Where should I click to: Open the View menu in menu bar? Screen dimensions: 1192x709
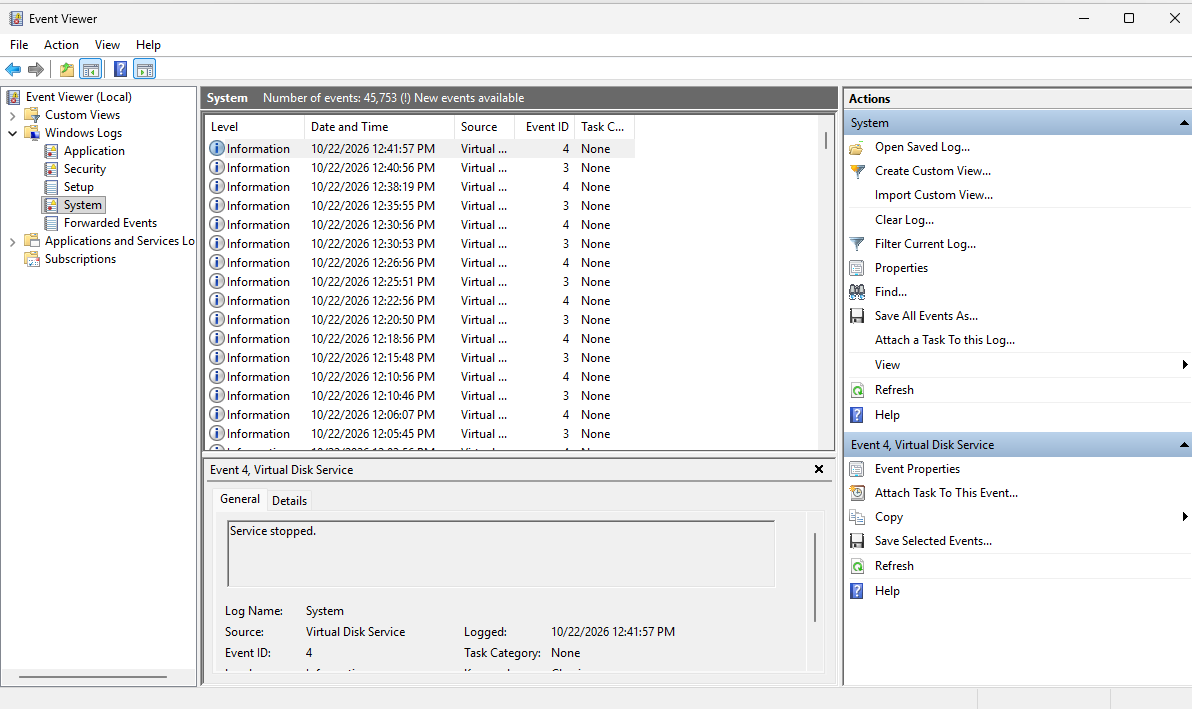click(107, 45)
